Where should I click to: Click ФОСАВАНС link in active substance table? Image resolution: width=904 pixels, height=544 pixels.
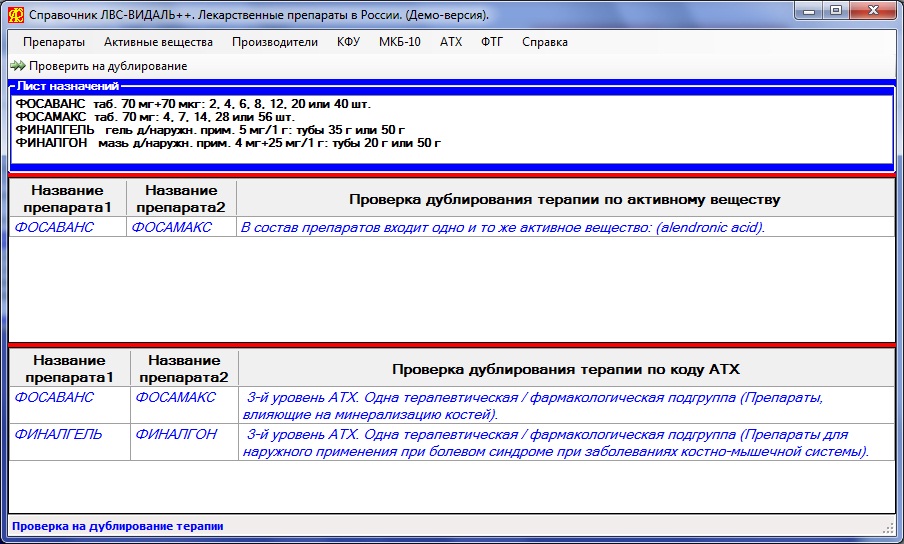(54, 228)
